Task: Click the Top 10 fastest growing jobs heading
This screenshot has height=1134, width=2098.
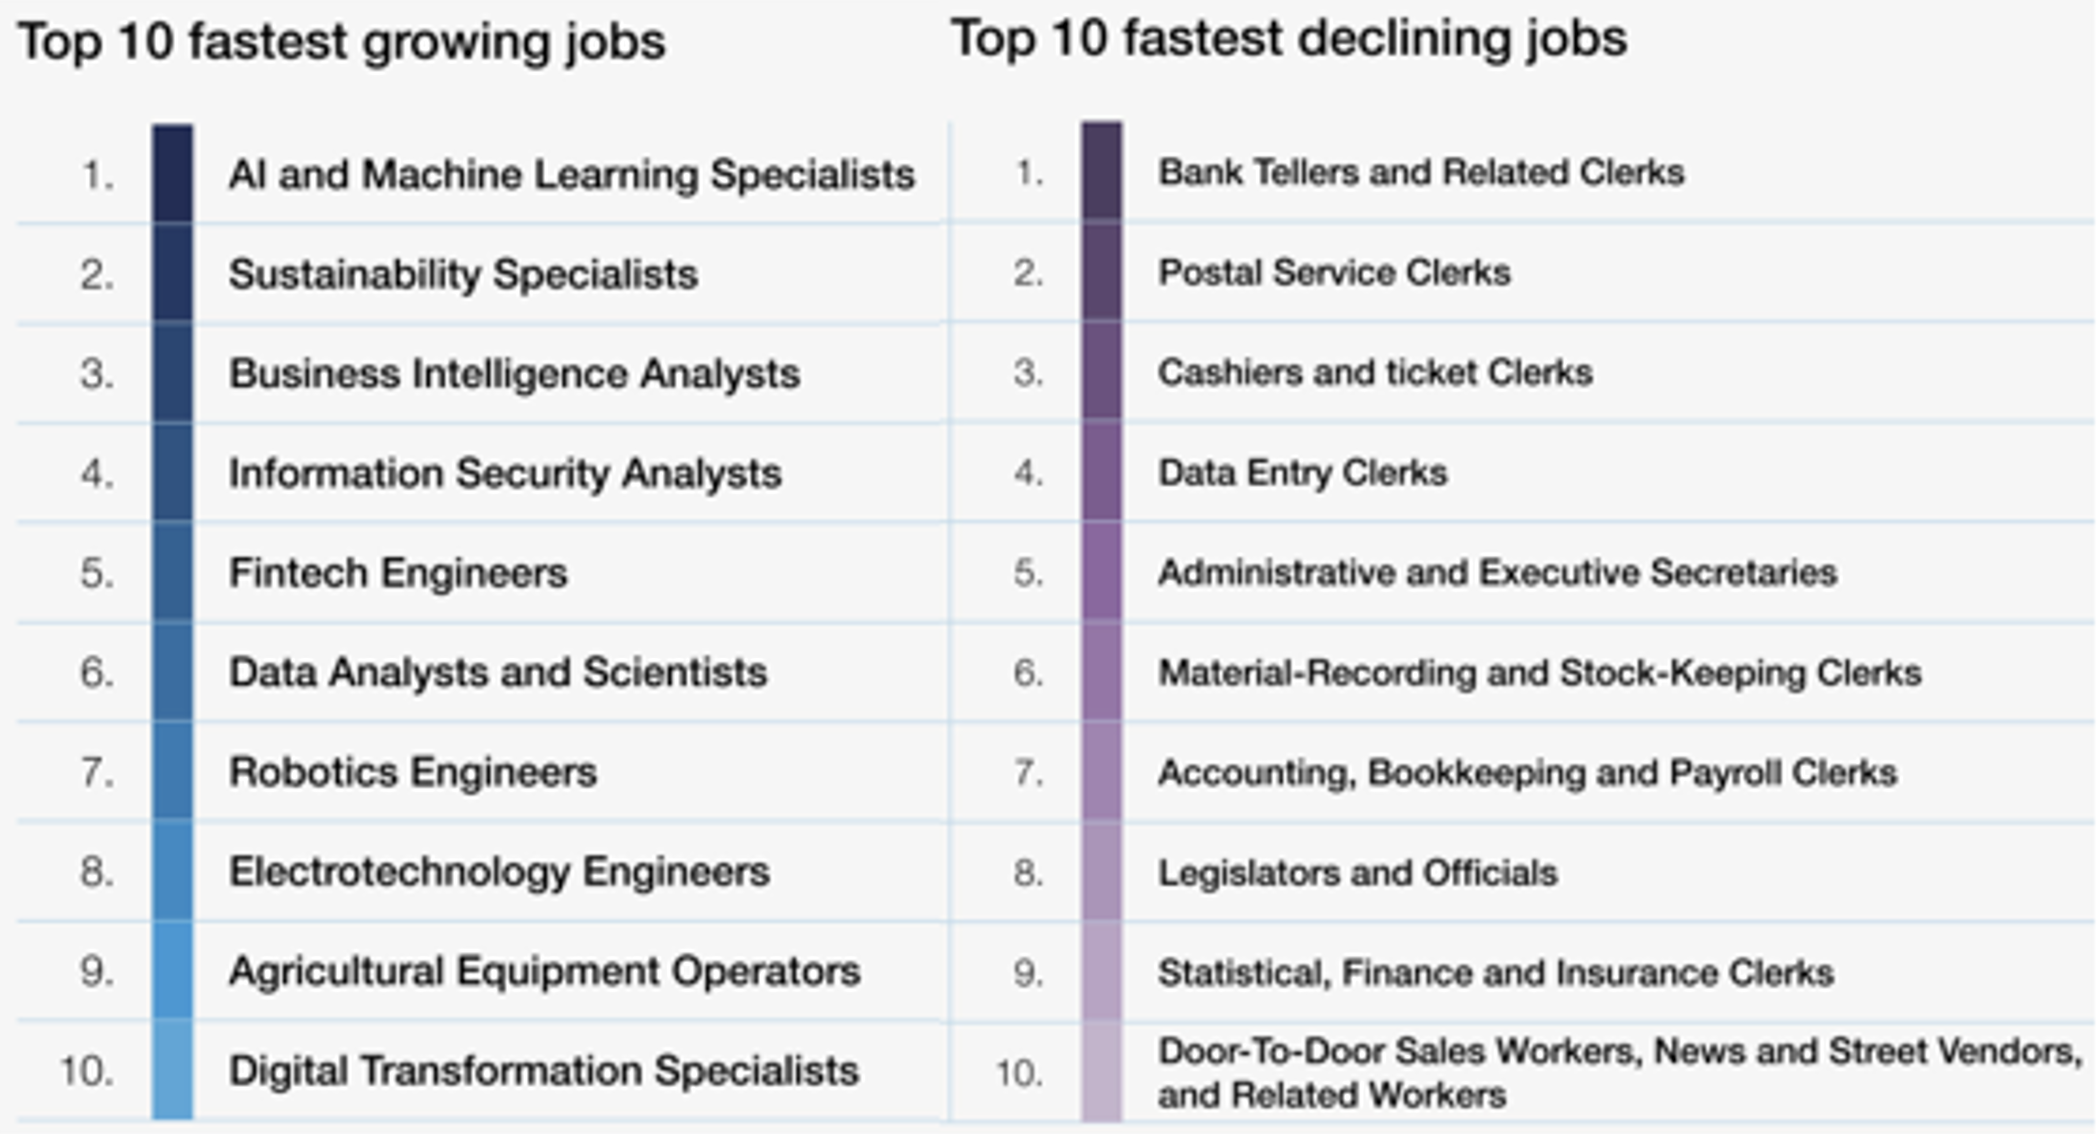Action: point(341,43)
